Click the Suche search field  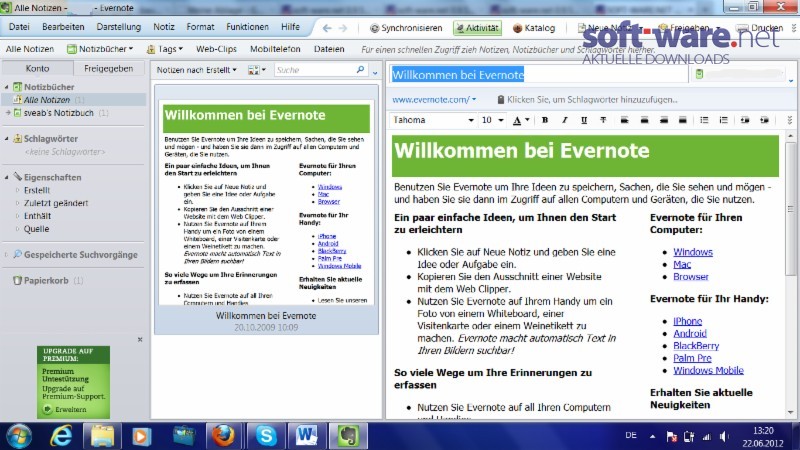314,70
